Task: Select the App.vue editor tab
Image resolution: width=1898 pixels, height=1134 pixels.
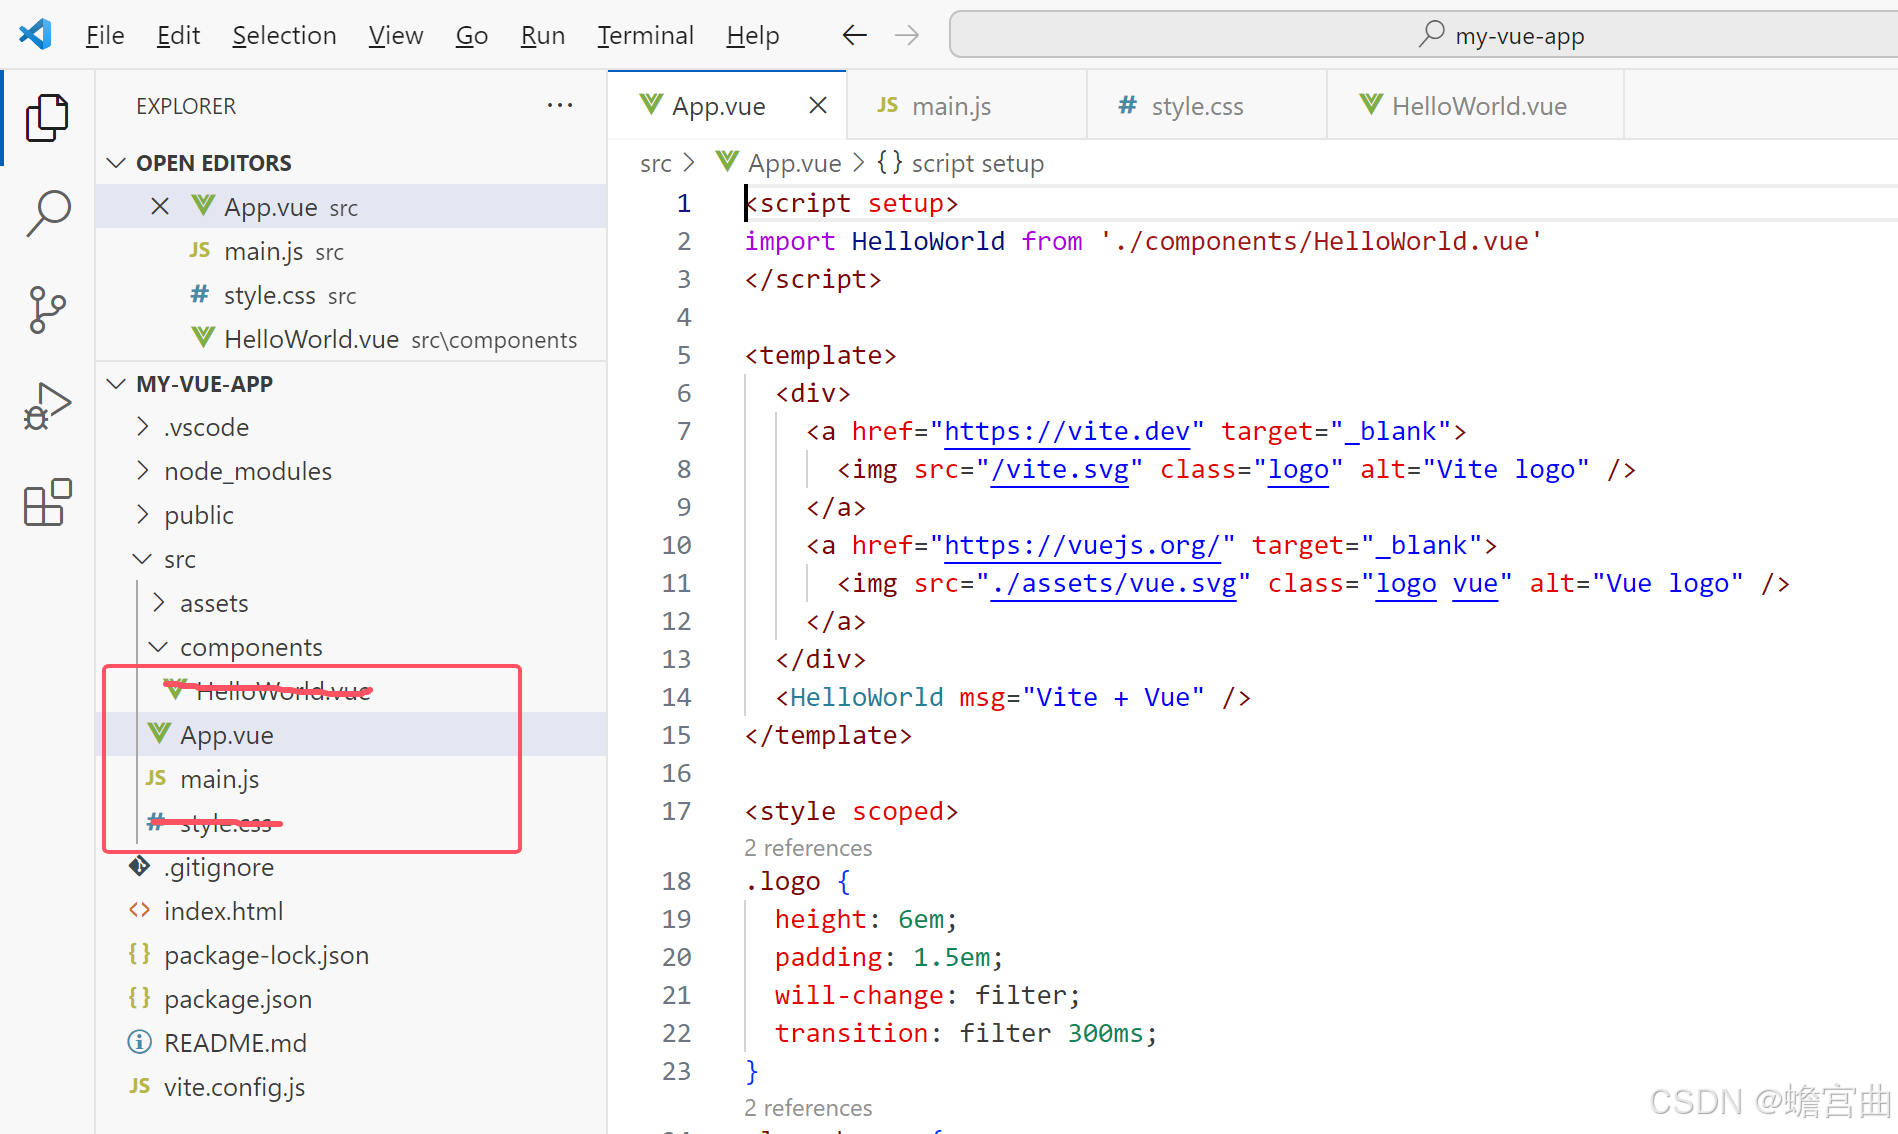Action: coord(727,105)
